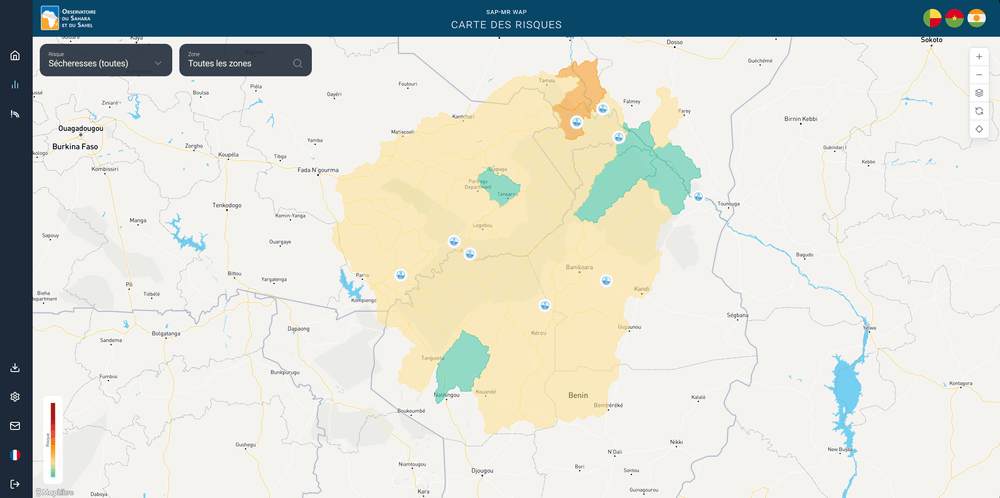Select station marker near Tounouga
The height and width of the screenshot is (498, 1000).
pyautogui.click(x=698, y=196)
